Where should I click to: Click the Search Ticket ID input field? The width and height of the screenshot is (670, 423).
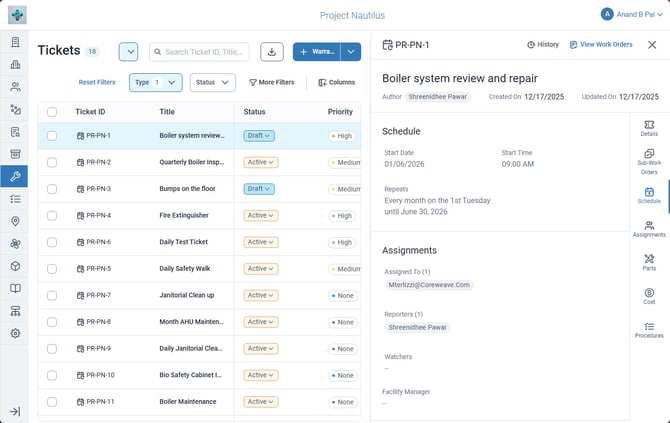point(199,52)
